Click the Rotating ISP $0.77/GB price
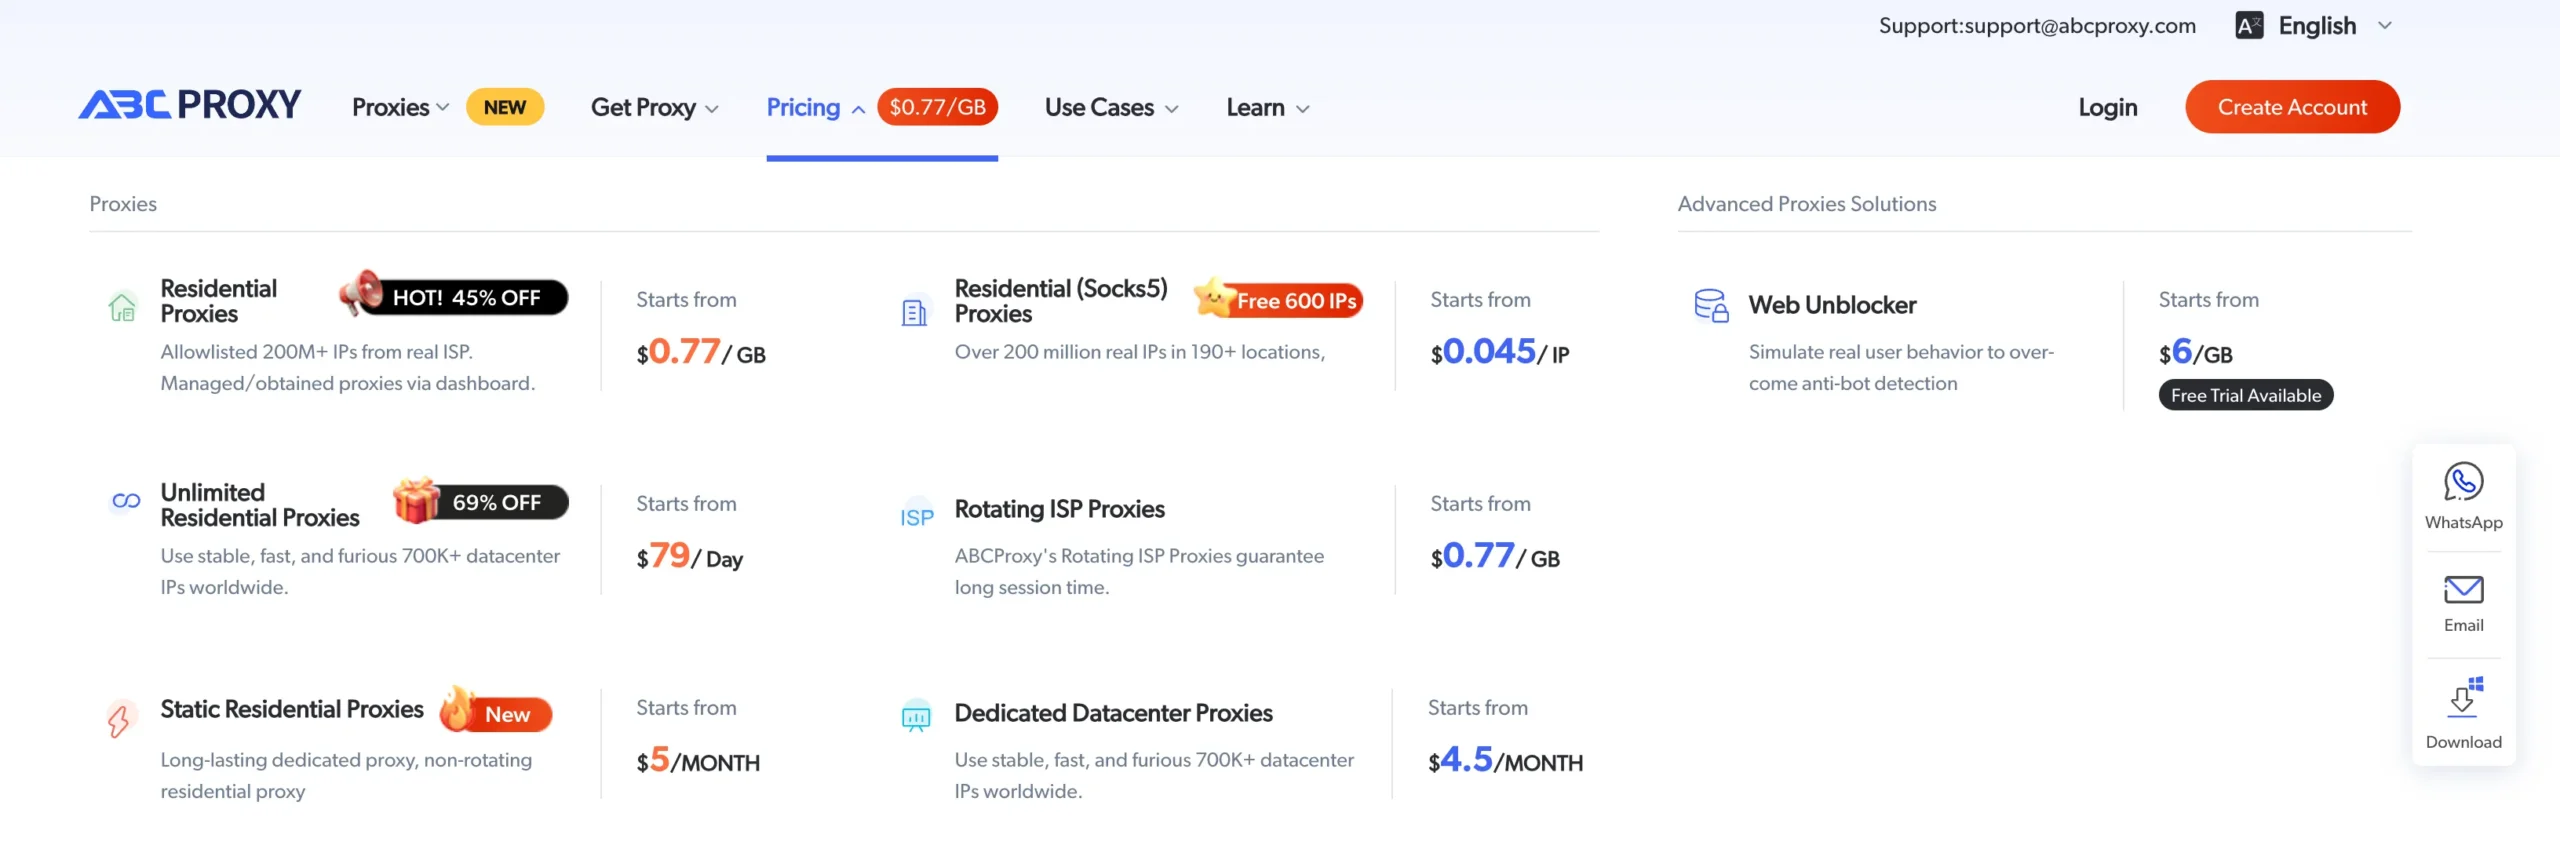2560x849 pixels. click(1495, 556)
